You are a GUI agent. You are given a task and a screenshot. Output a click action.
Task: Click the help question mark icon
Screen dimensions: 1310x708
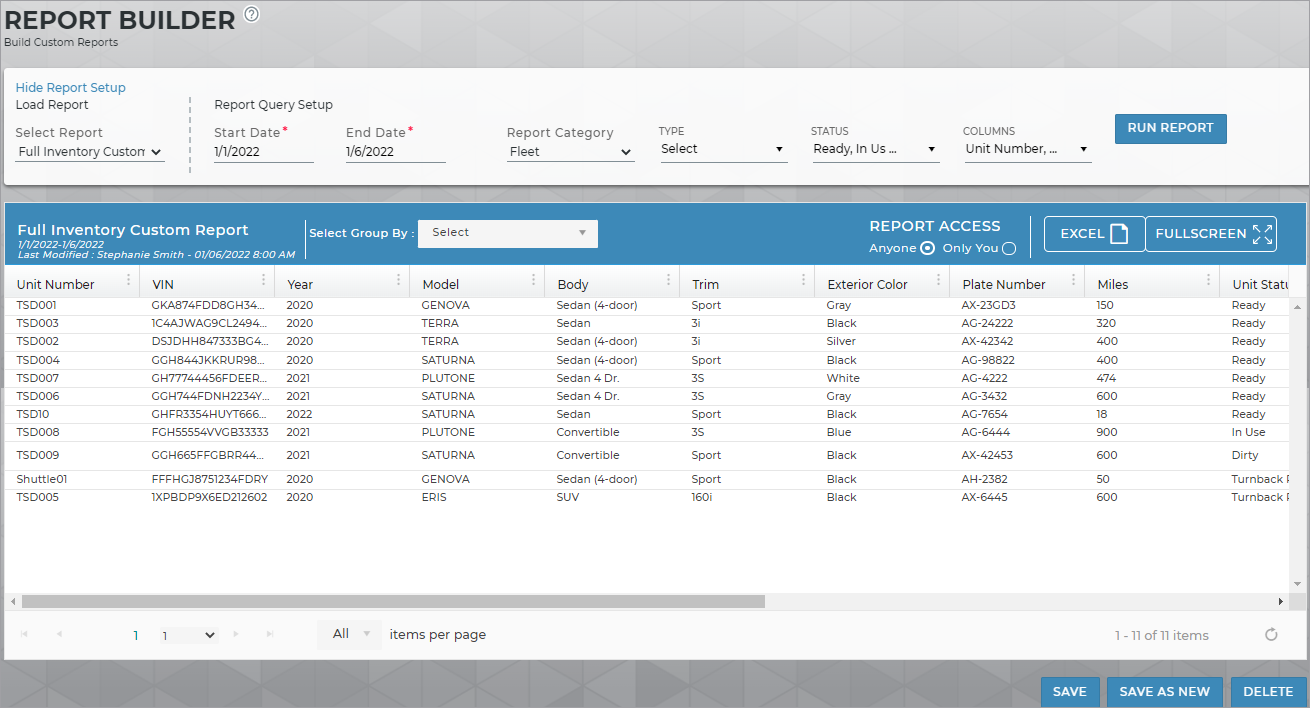[251, 14]
